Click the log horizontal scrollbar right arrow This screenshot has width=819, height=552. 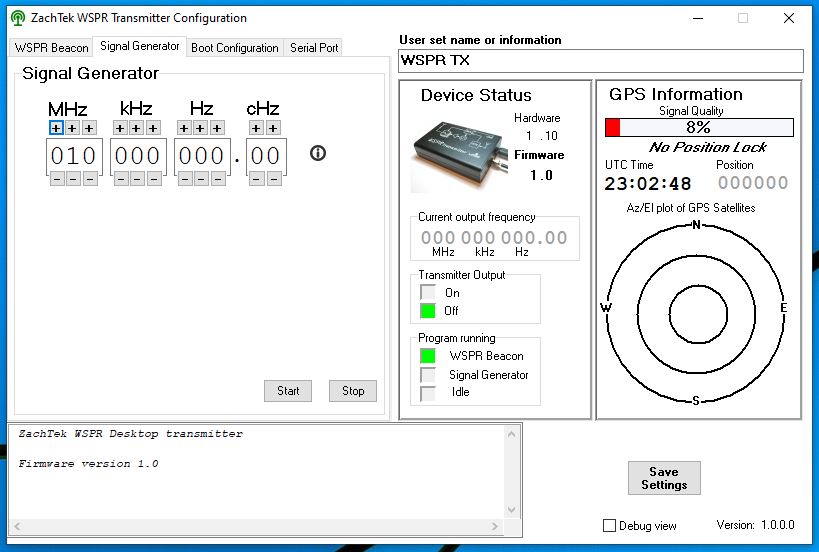point(495,526)
